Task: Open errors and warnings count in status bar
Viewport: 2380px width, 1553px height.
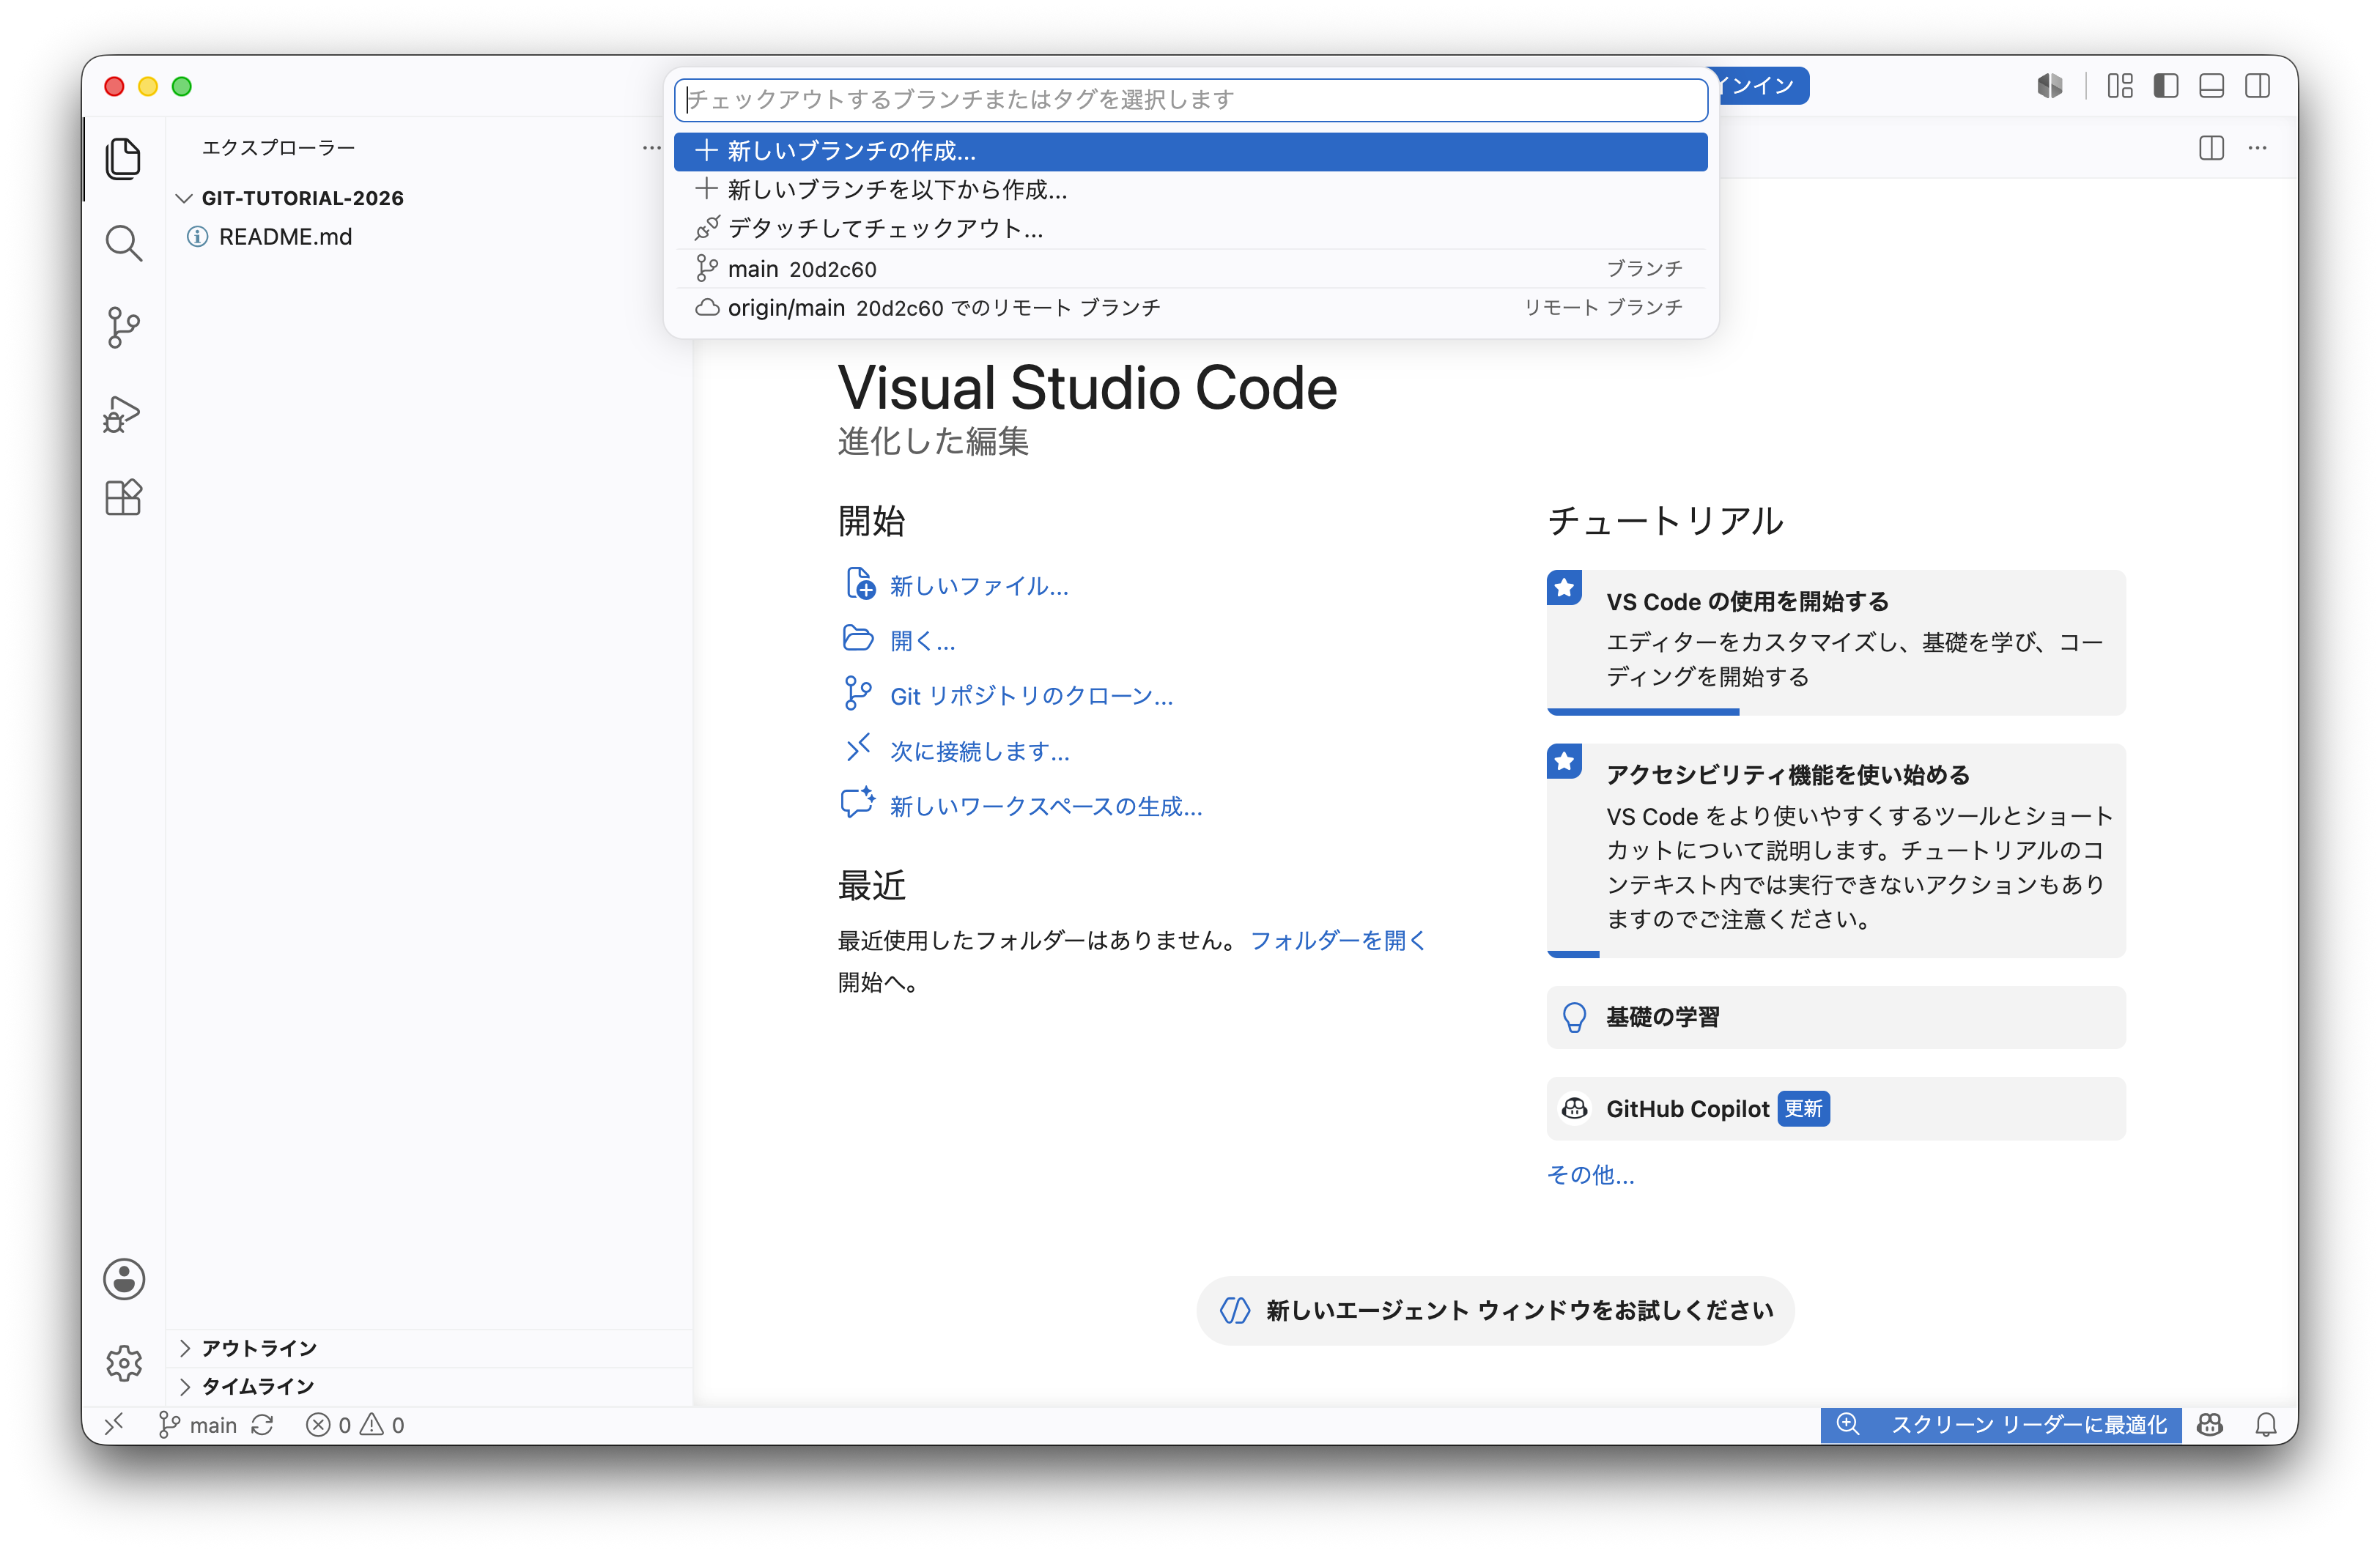Action: point(355,1424)
